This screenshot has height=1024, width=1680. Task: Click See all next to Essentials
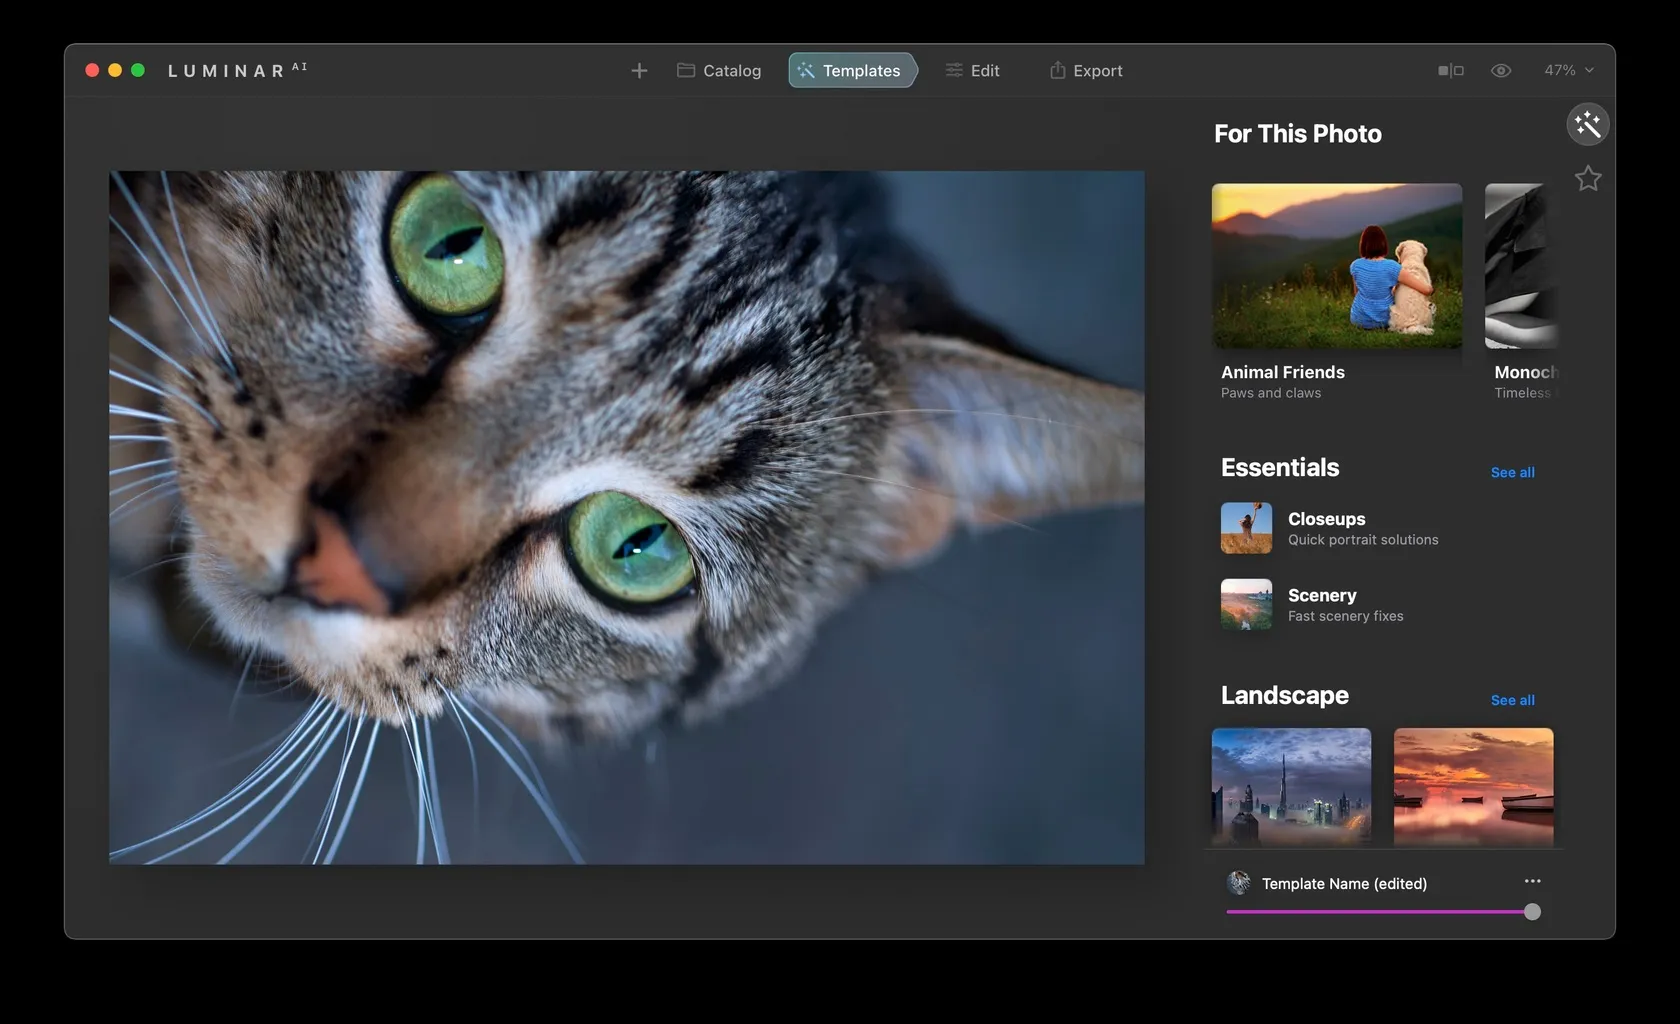click(x=1512, y=472)
